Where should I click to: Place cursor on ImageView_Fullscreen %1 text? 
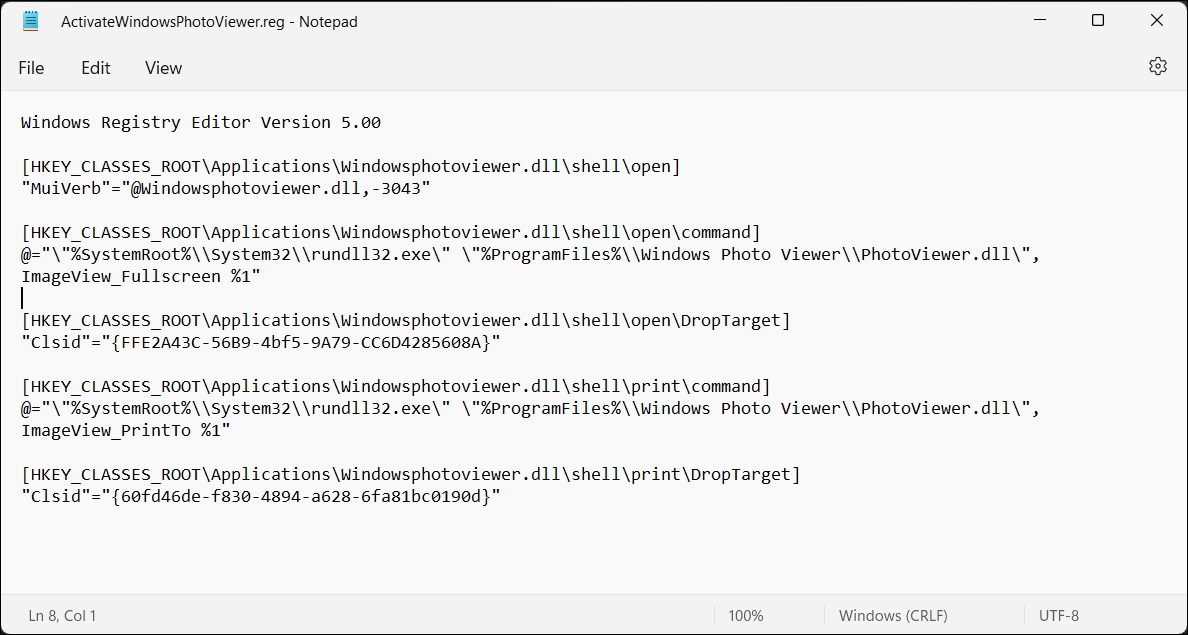point(140,277)
